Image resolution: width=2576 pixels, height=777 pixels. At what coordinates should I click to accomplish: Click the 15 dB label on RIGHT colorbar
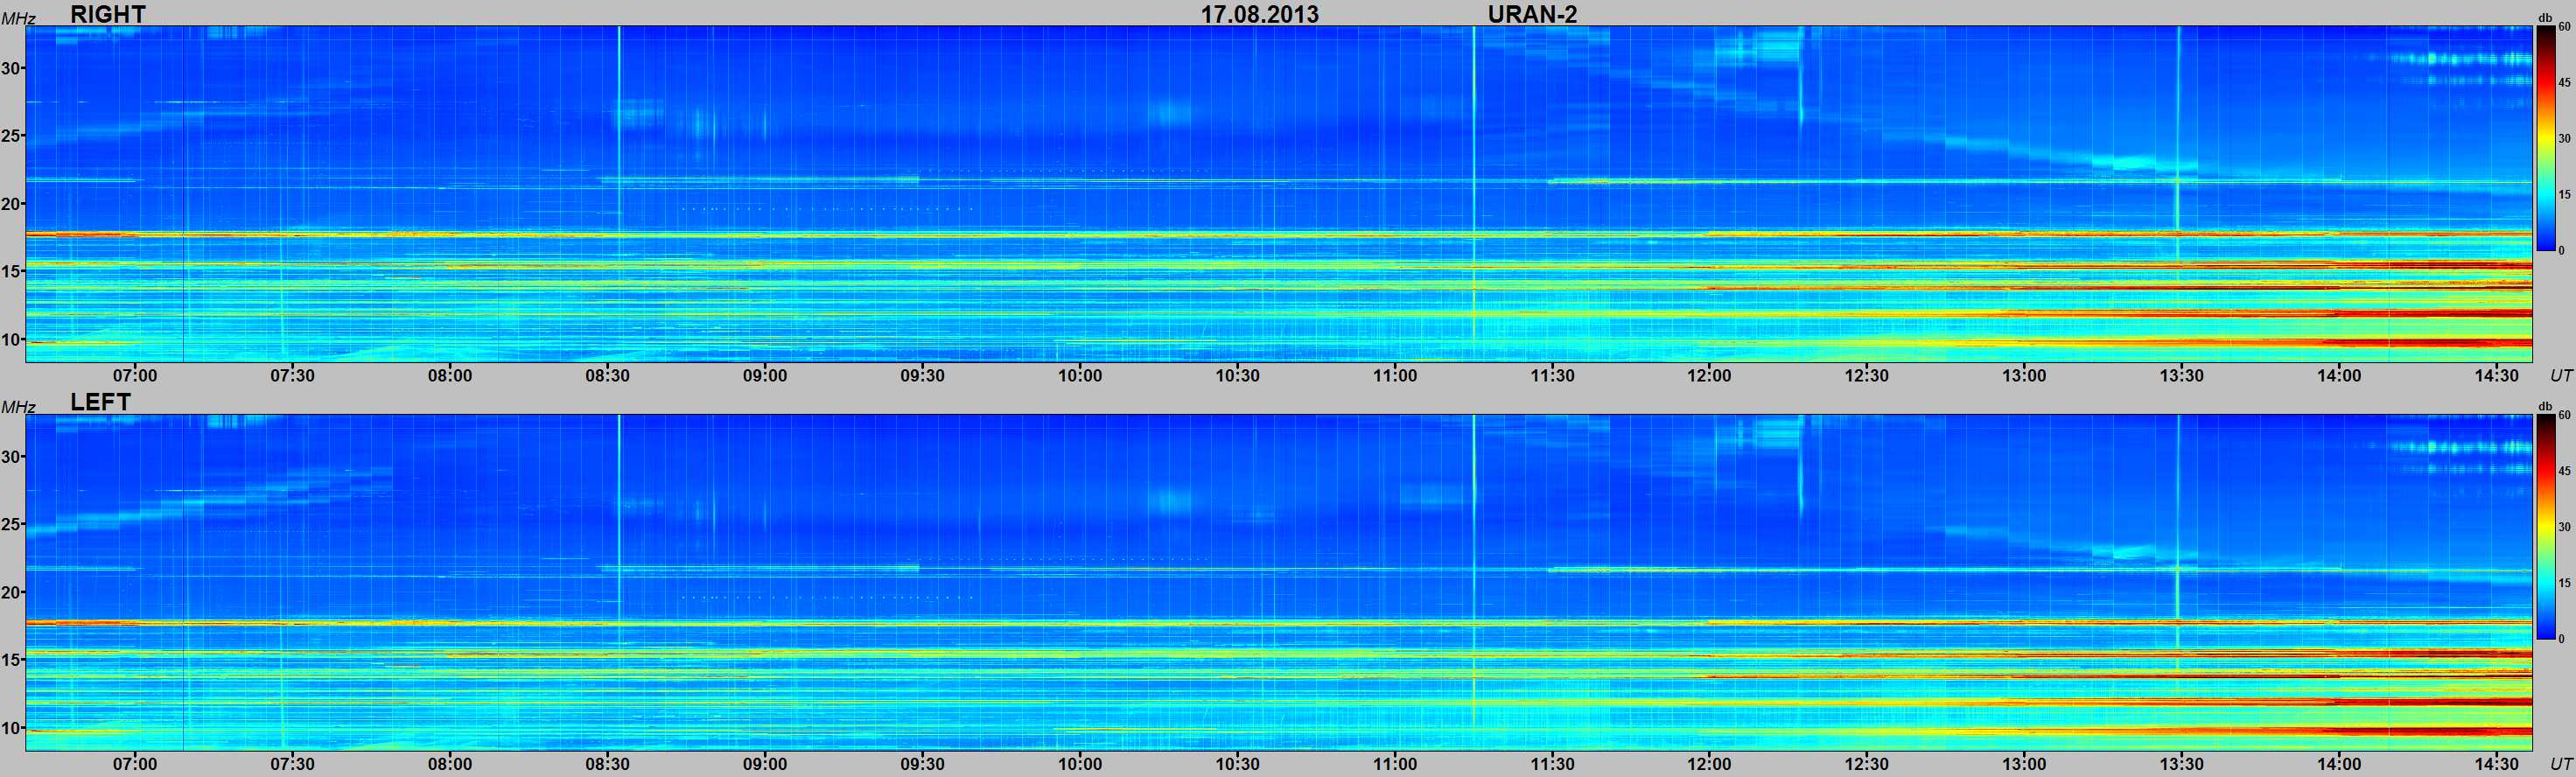click(x=2564, y=195)
